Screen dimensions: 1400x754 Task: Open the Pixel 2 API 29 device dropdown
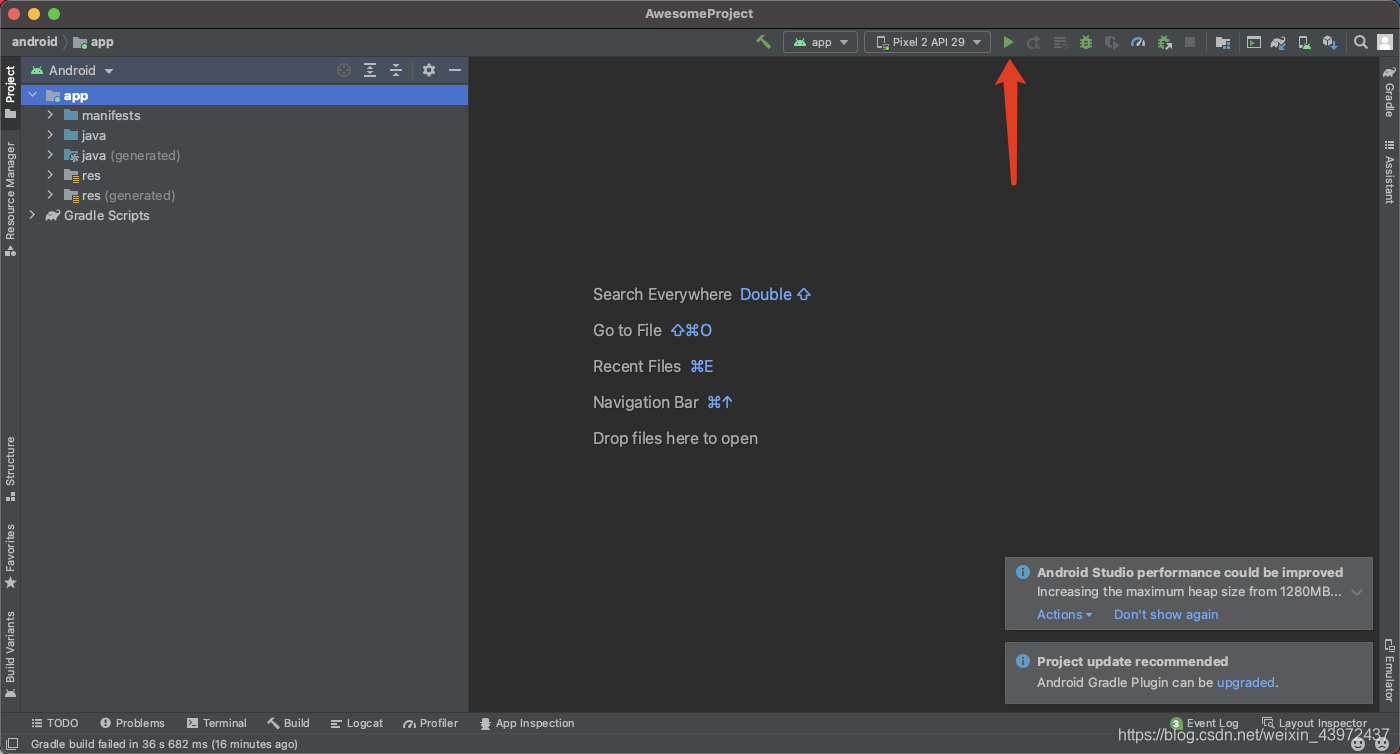pyautogui.click(x=928, y=42)
